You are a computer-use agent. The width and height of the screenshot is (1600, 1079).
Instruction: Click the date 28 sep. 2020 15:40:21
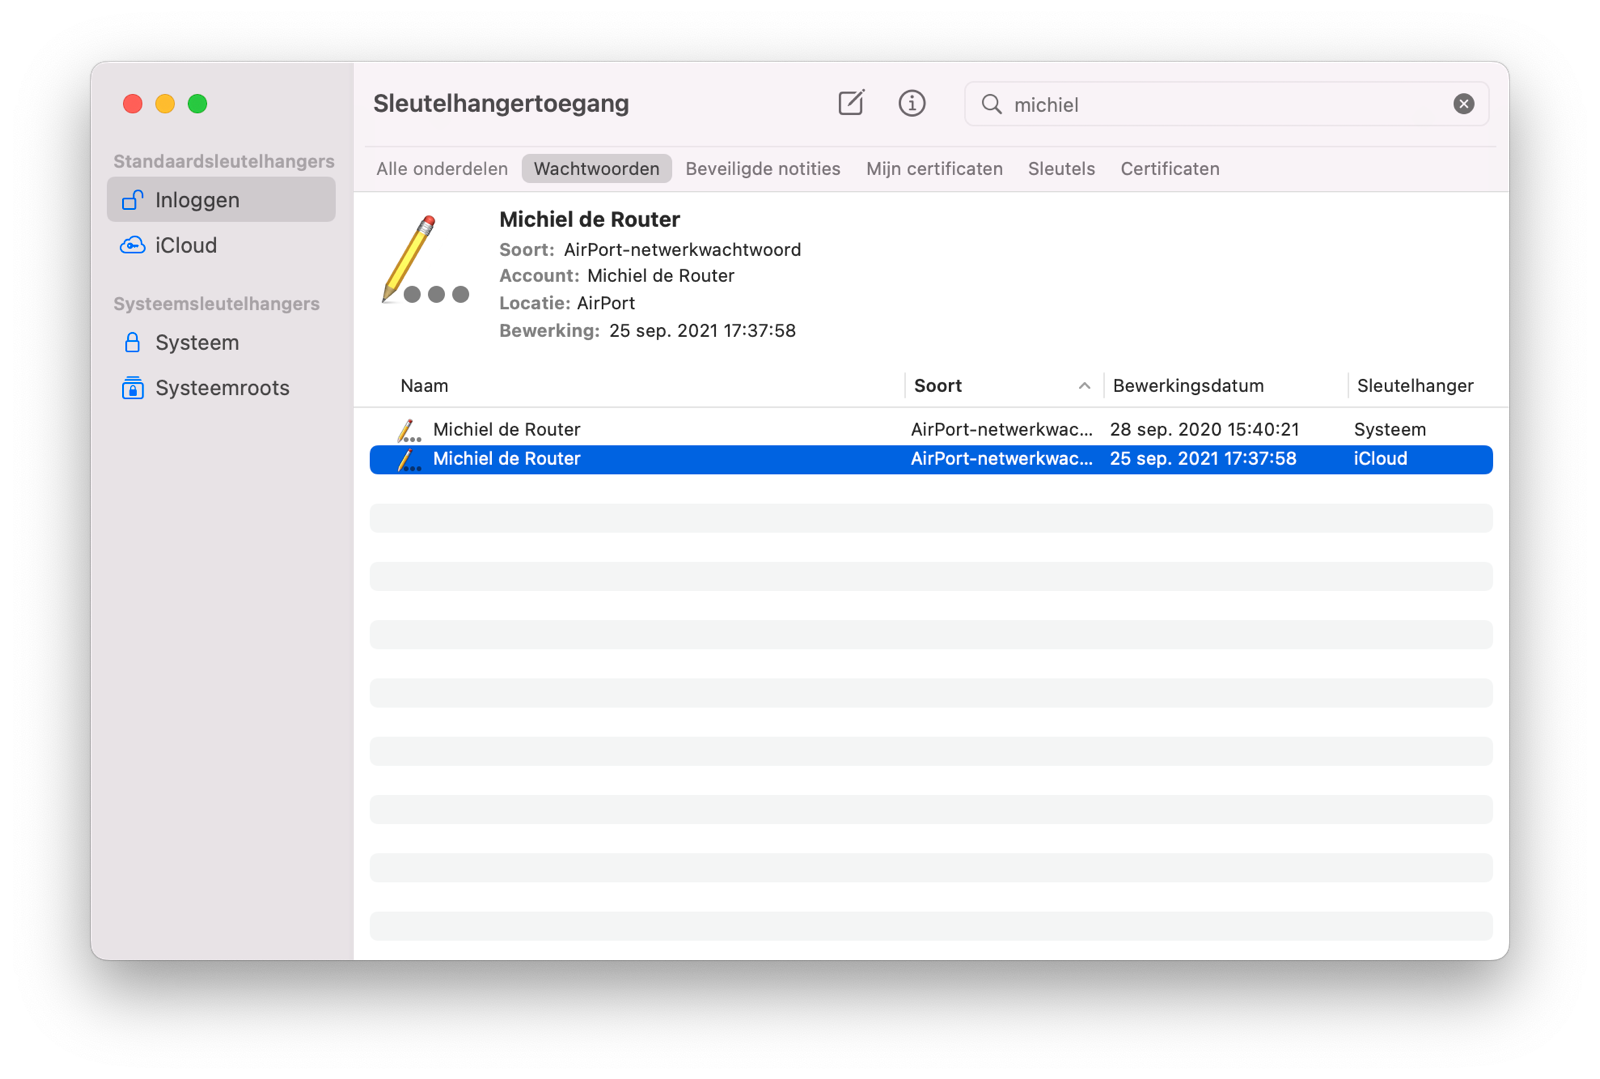(1204, 430)
